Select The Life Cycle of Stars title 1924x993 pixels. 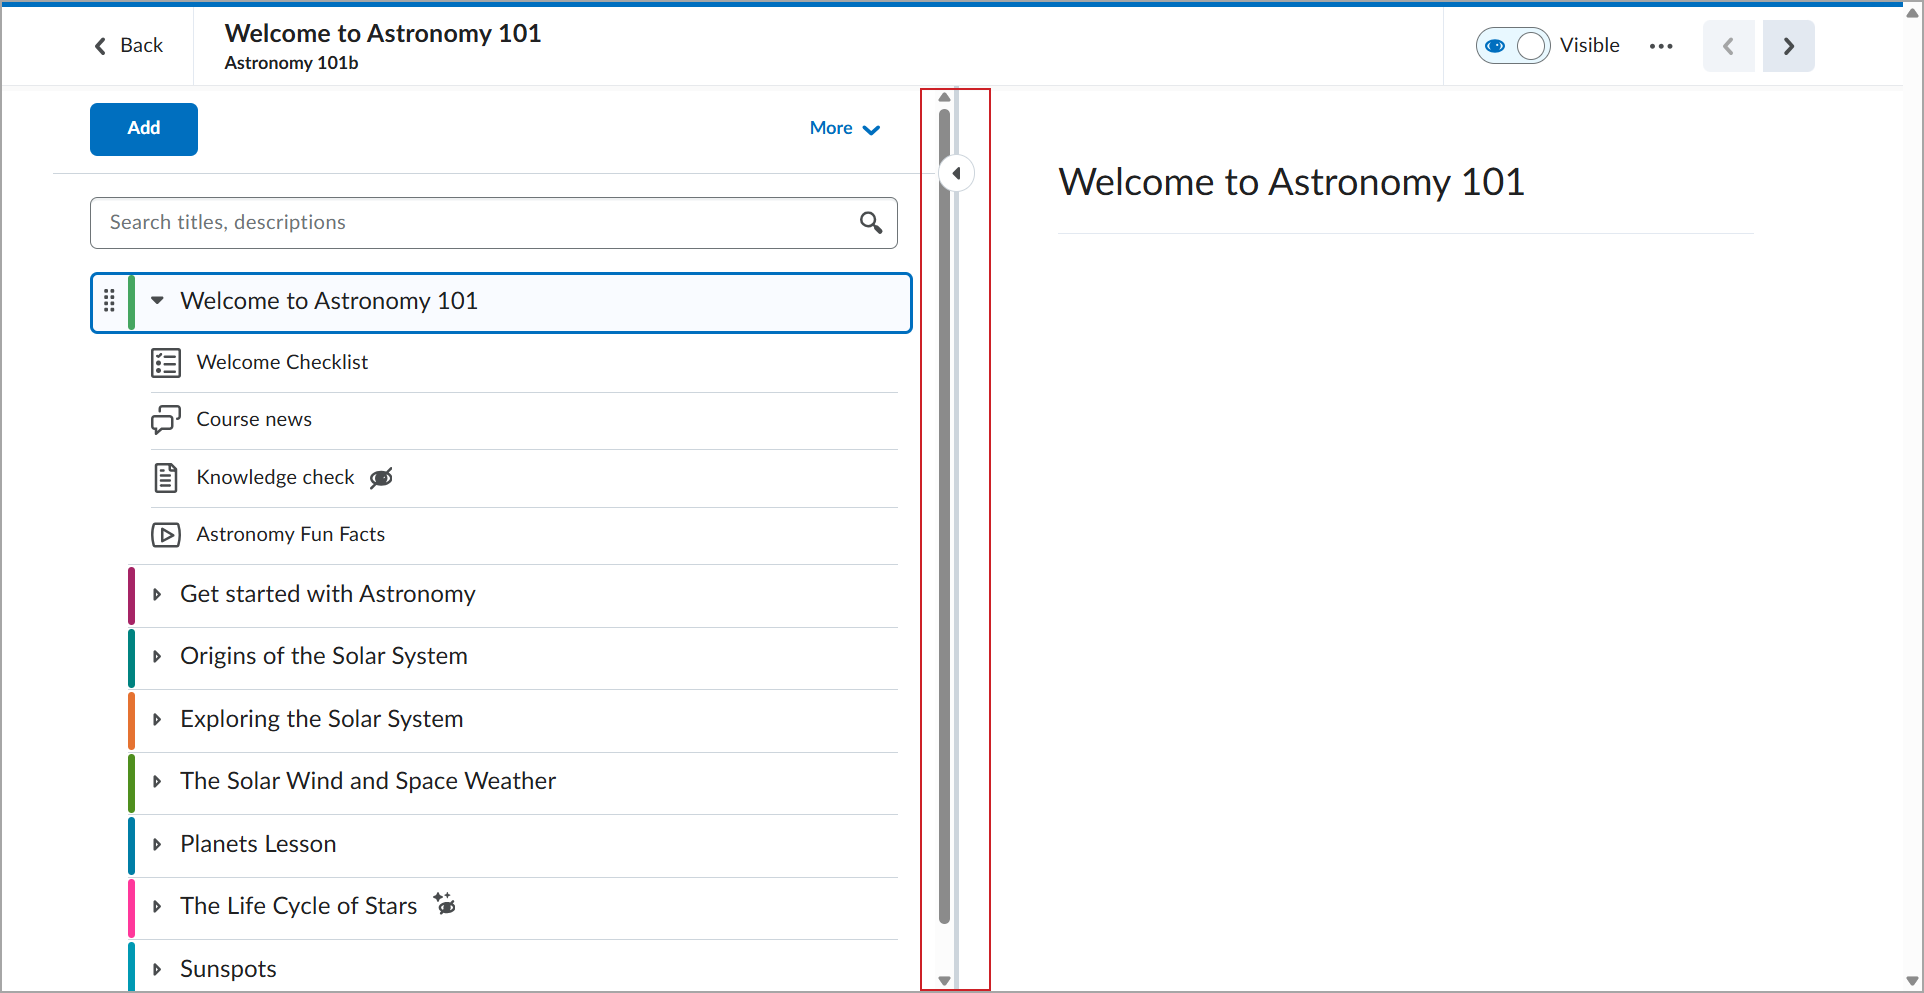click(x=299, y=907)
